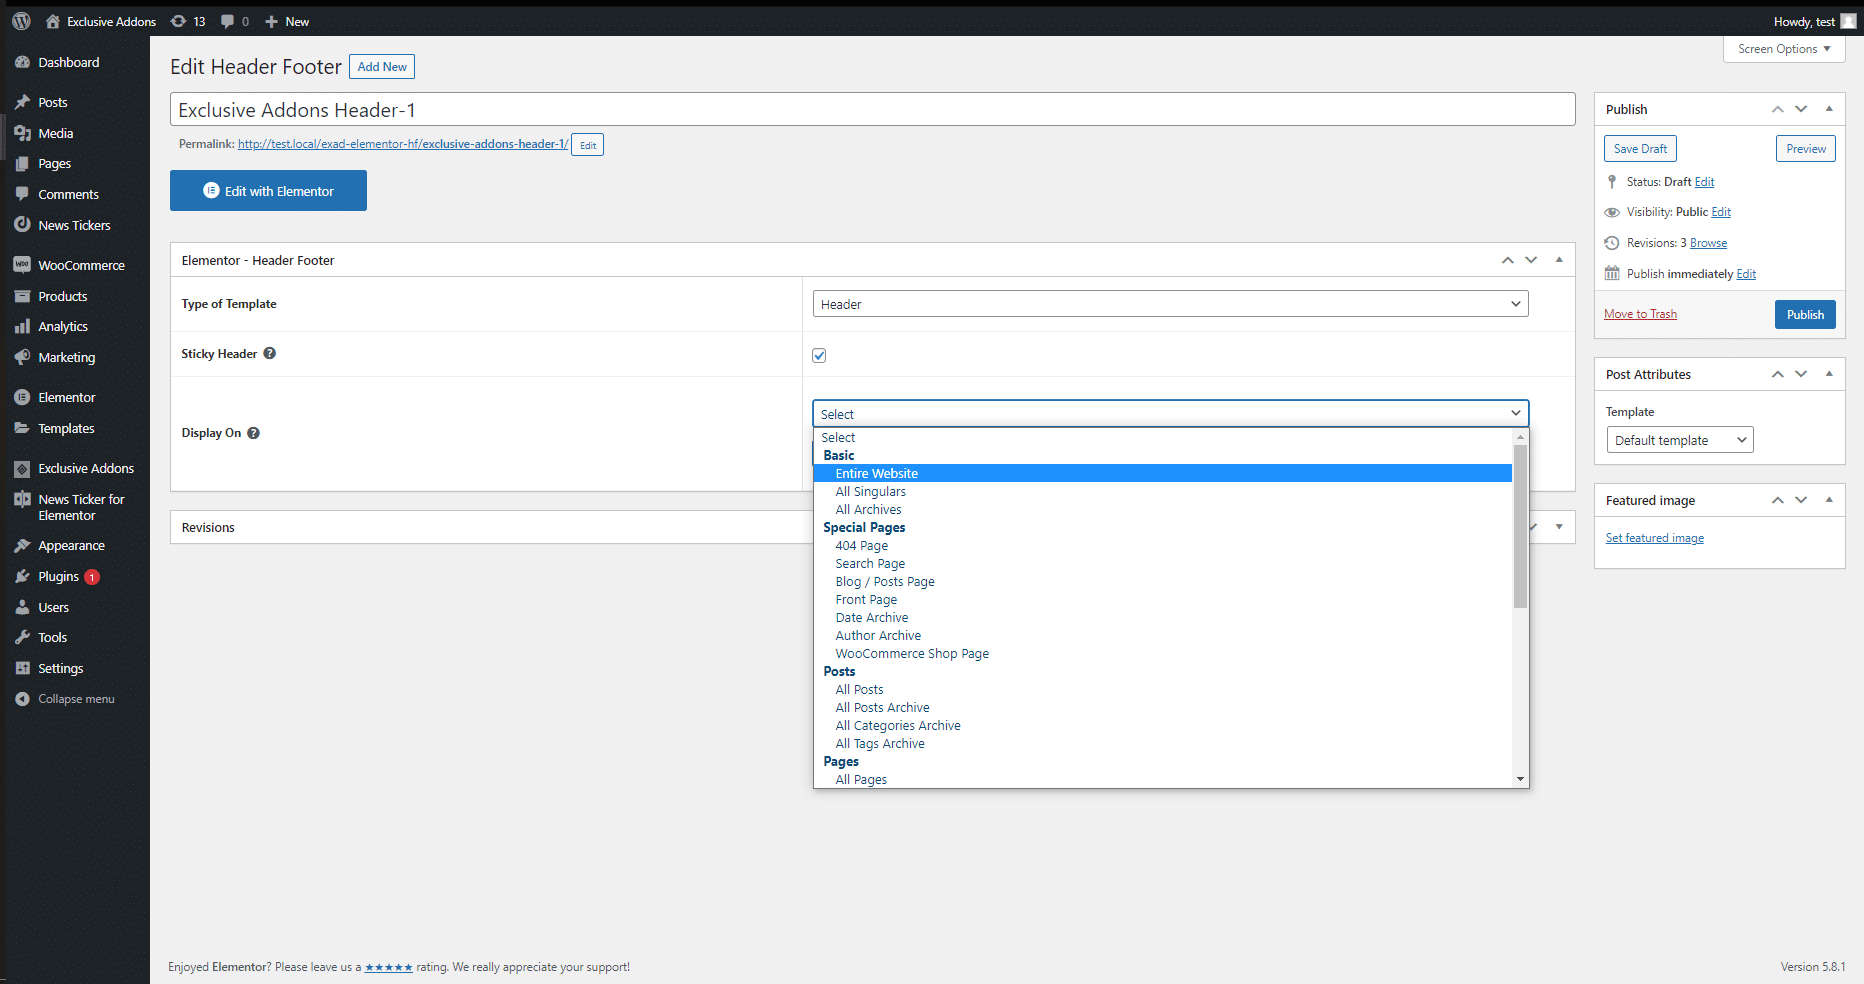This screenshot has width=1864, height=984.
Task: Click the Exclusive Addons sidebar icon
Action: pyautogui.click(x=22, y=468)
